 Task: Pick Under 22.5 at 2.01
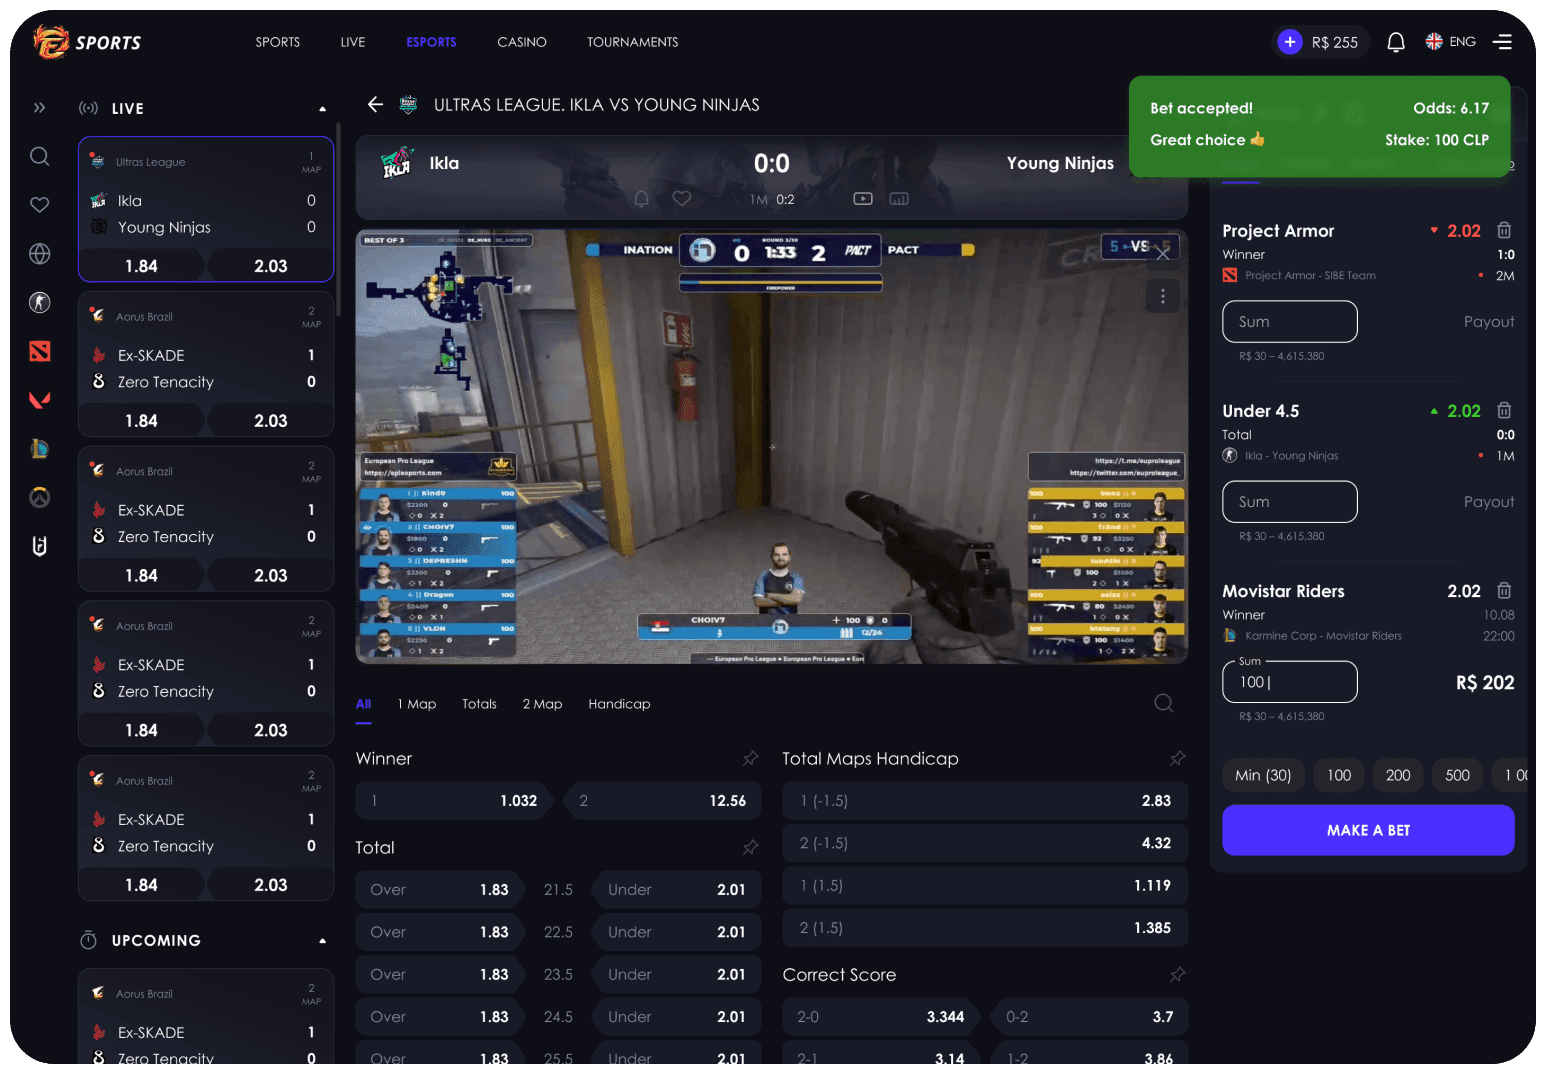(x=677, y=932)
